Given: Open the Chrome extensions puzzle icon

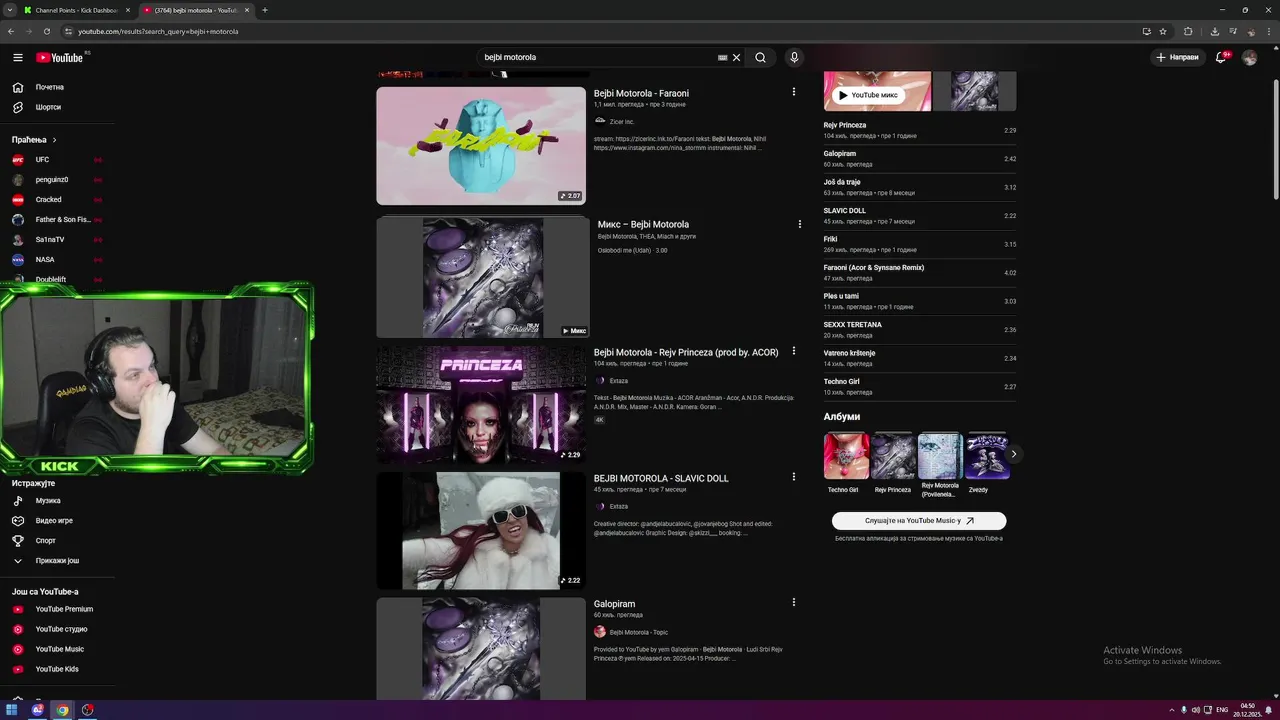Looking at the screenshot, I should 1188,31.
